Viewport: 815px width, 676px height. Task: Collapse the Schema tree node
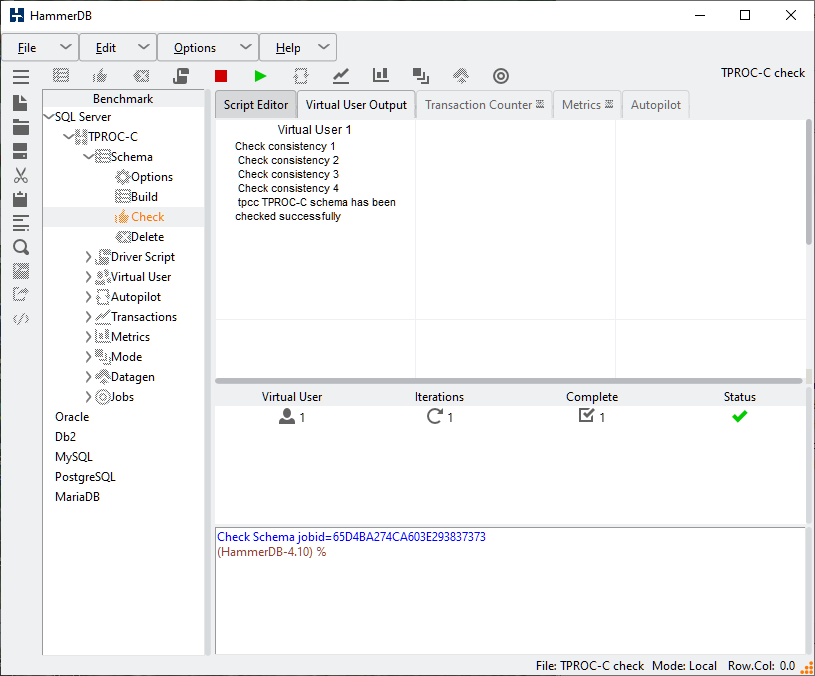(88, 156)
